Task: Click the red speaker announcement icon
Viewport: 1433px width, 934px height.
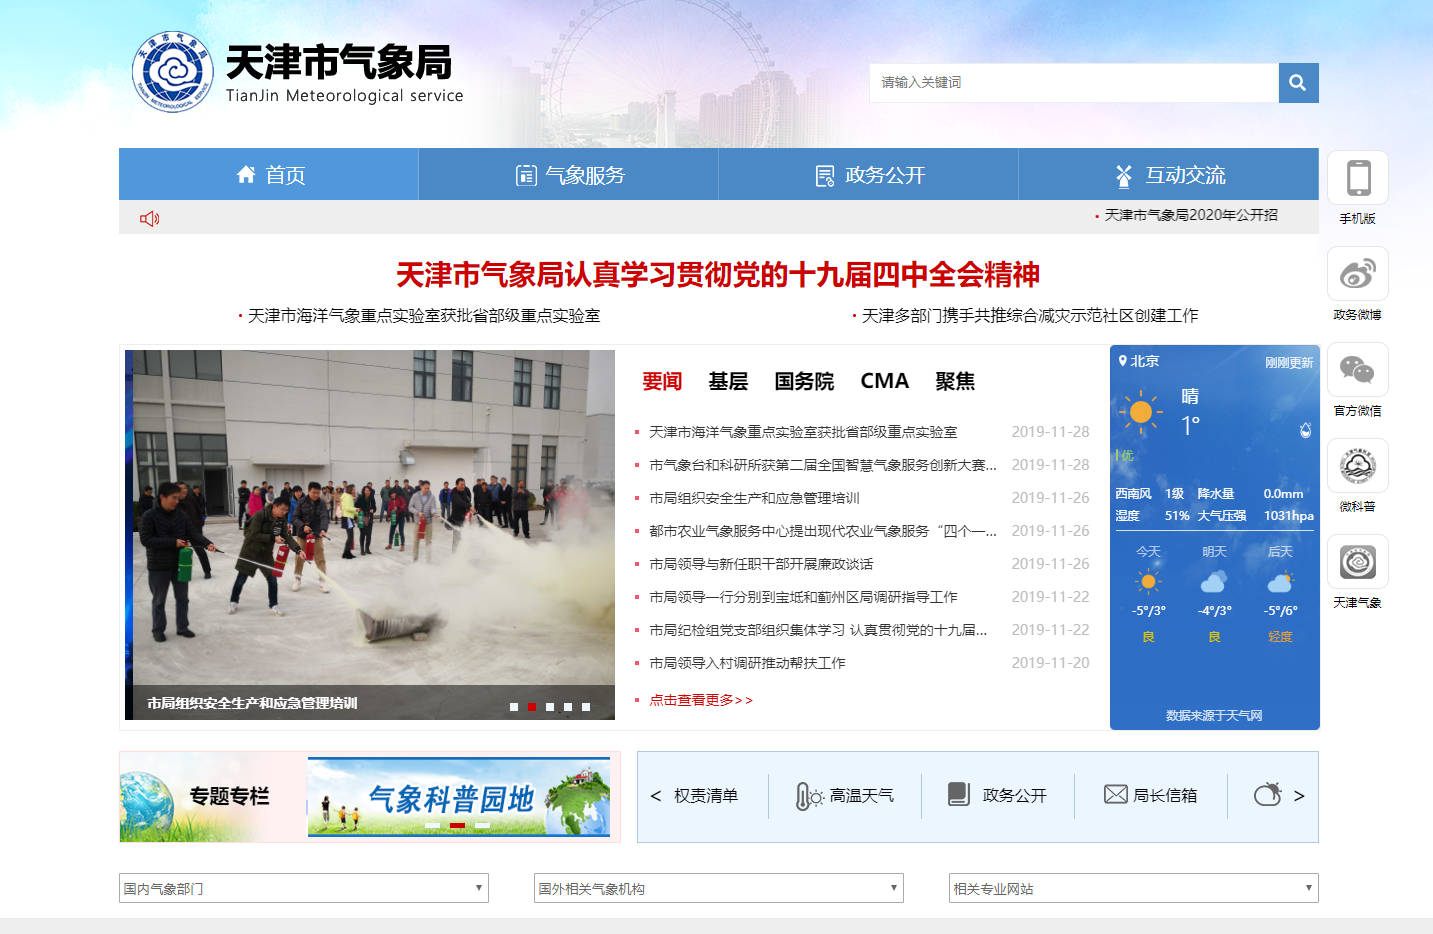Action: (x=150, y=218)
